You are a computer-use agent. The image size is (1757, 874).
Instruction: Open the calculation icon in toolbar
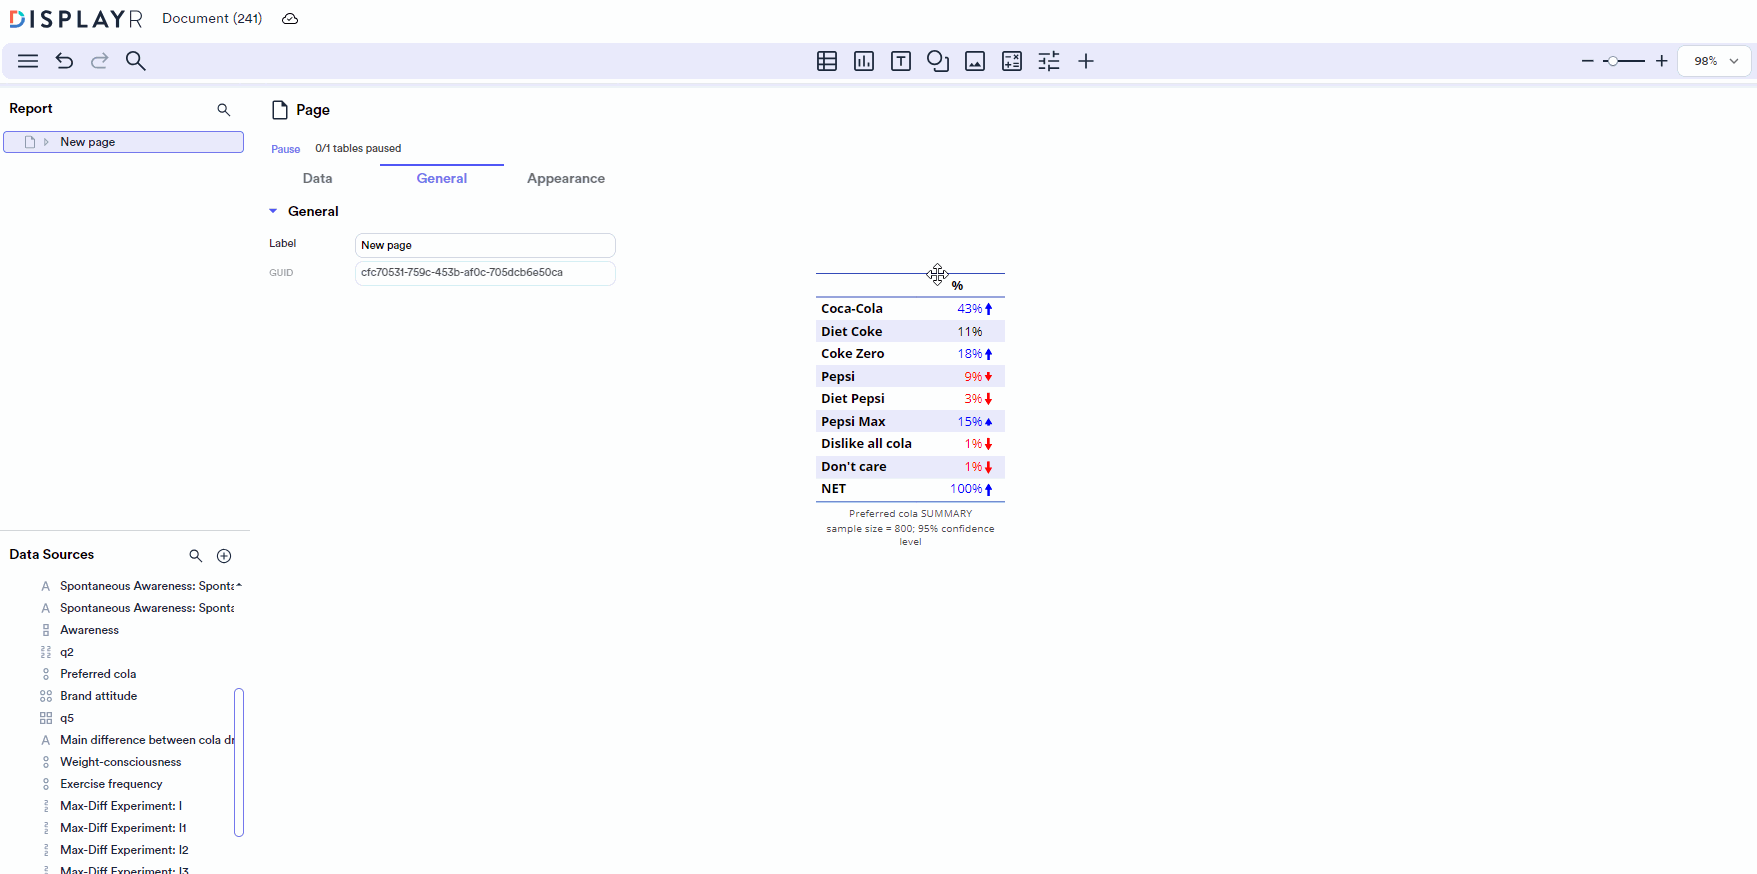[x=1012, y=61]
